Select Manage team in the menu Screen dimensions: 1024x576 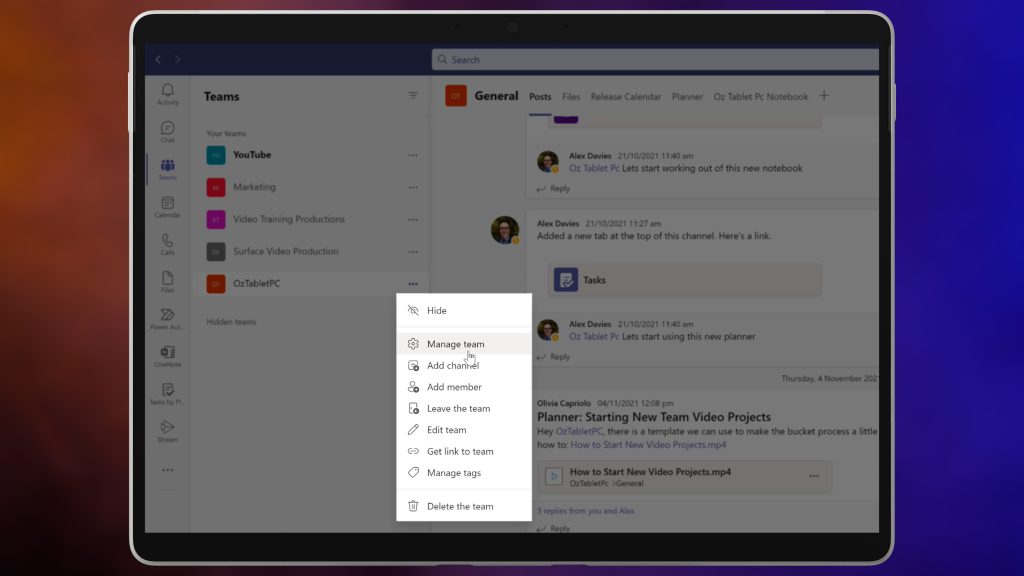coord(464,344)
